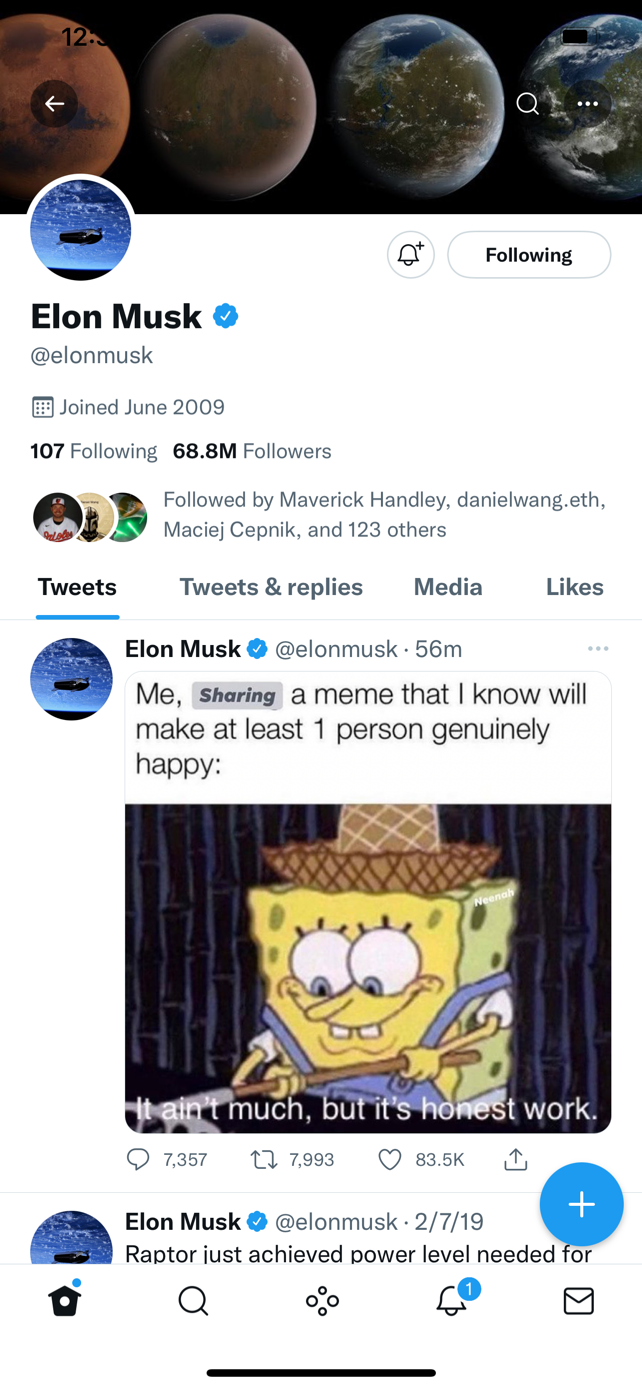This screenshot has width=642, height=1389.
Task: Open Spaces in bottom navigation
Action: pyautogui.click(x=322, y=1300)
